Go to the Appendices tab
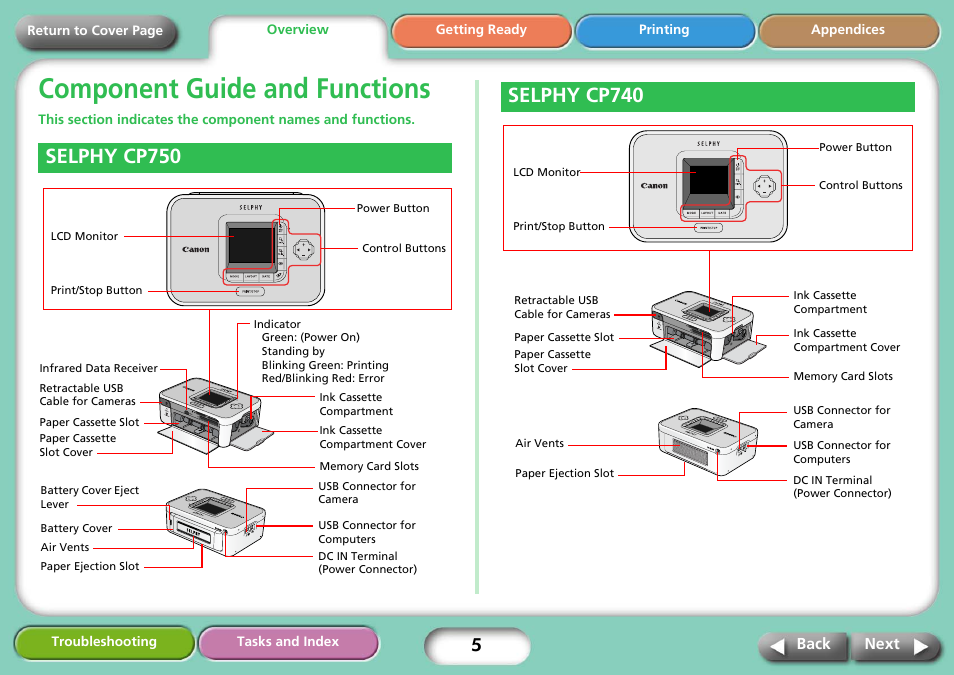Screen dimensions: 954x675 [x=848, y=30]
